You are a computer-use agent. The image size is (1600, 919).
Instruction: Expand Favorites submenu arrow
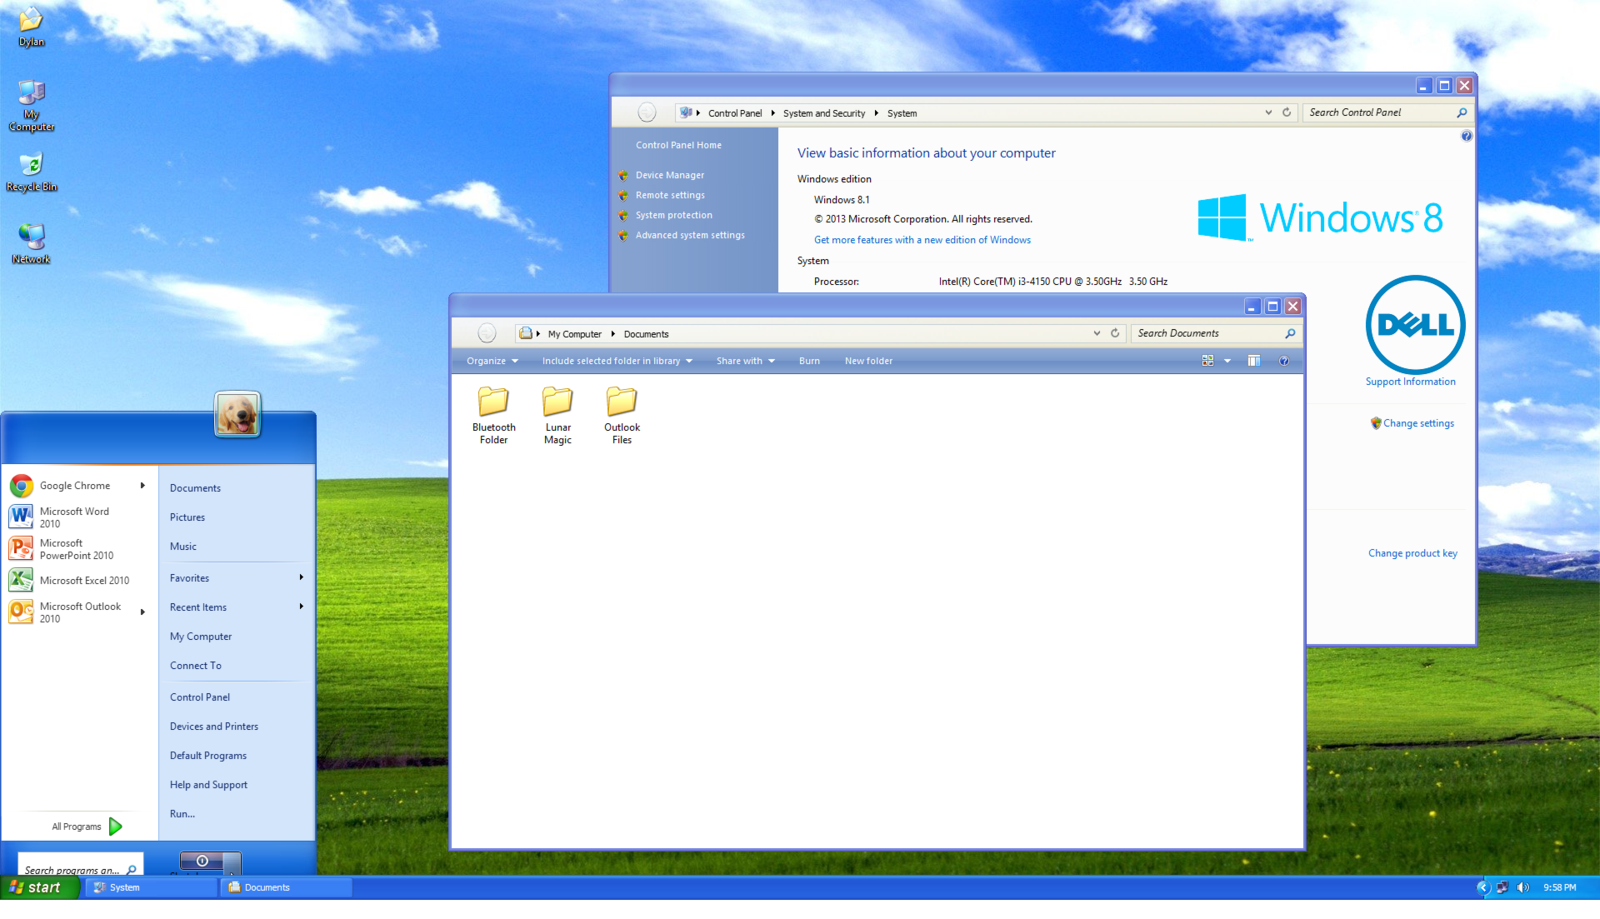[x=301, y=577]
